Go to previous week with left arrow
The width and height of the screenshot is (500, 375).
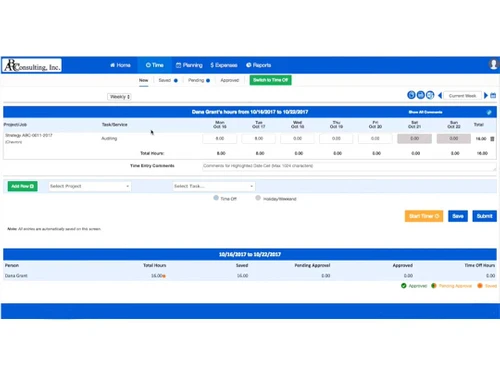coord(440,96)
